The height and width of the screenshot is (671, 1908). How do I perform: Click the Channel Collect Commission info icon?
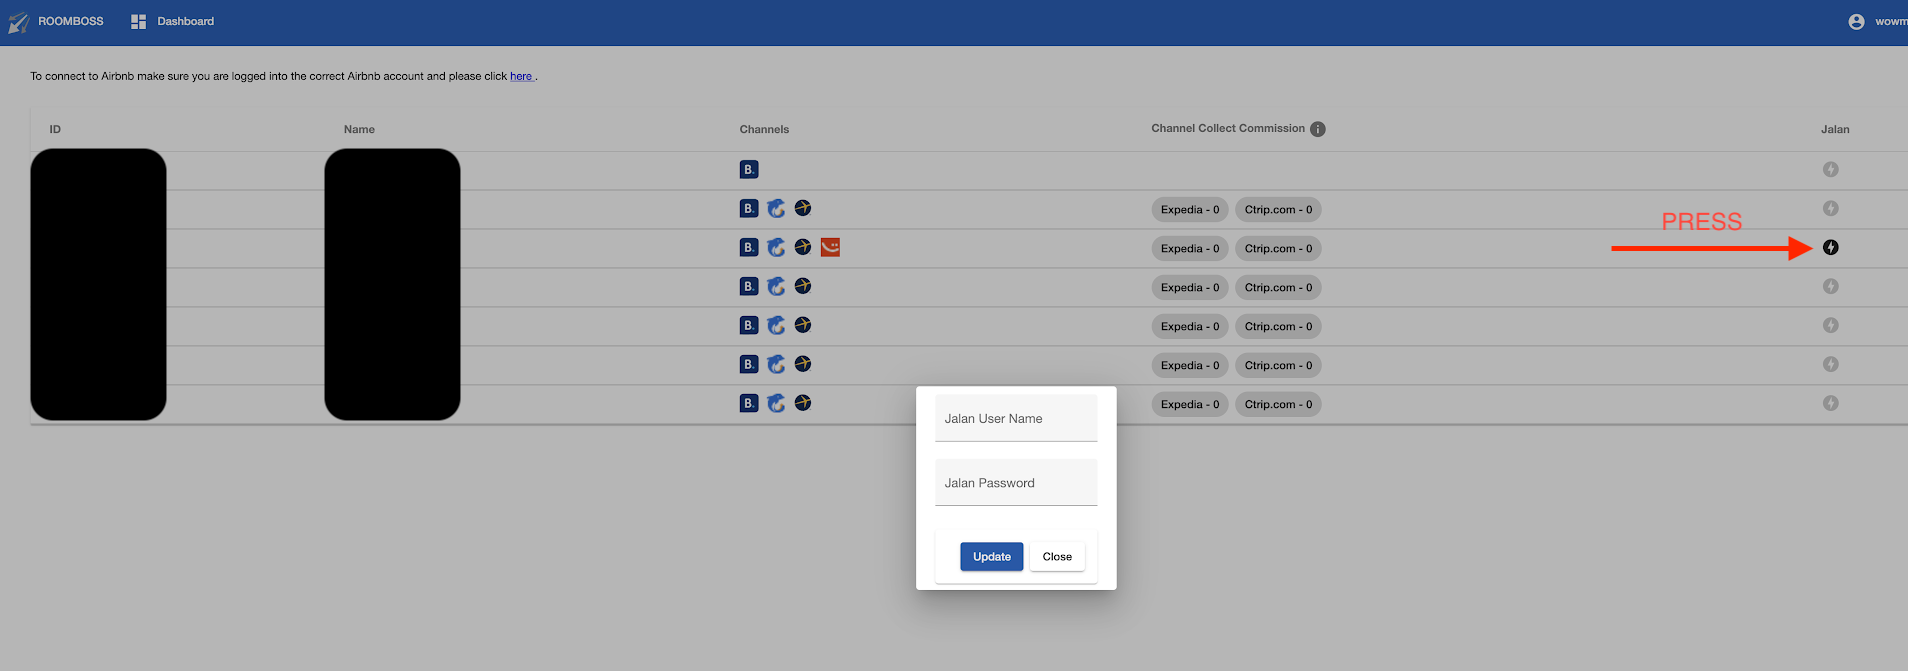[1318, 129]
